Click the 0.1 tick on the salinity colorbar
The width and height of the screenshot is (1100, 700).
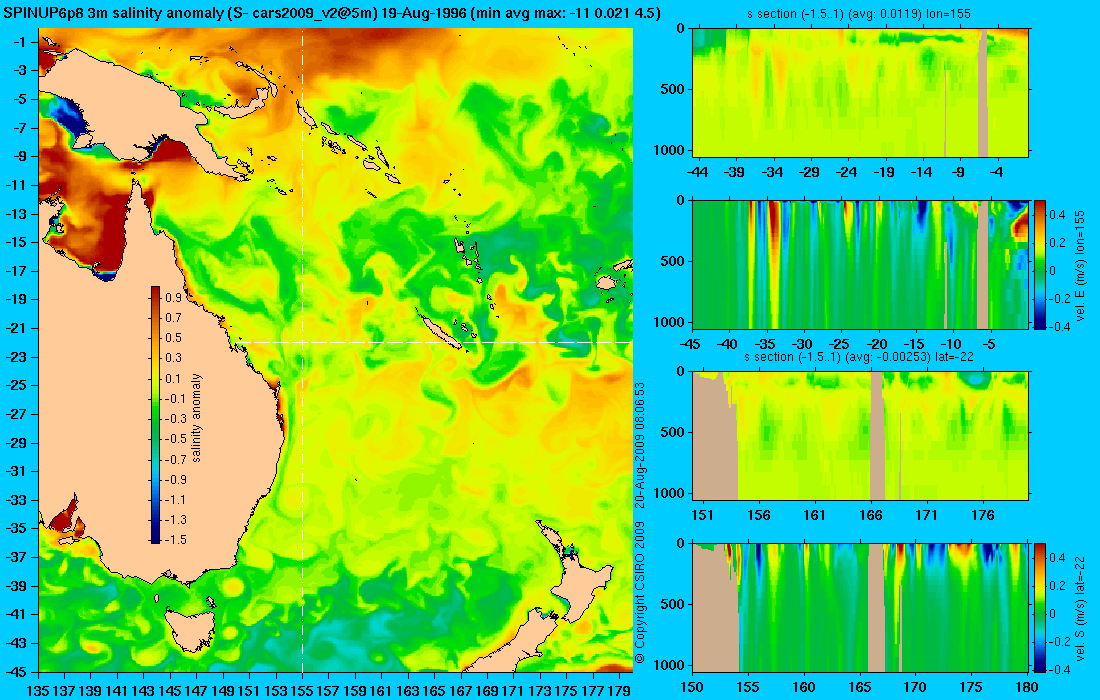pos(173,379)
